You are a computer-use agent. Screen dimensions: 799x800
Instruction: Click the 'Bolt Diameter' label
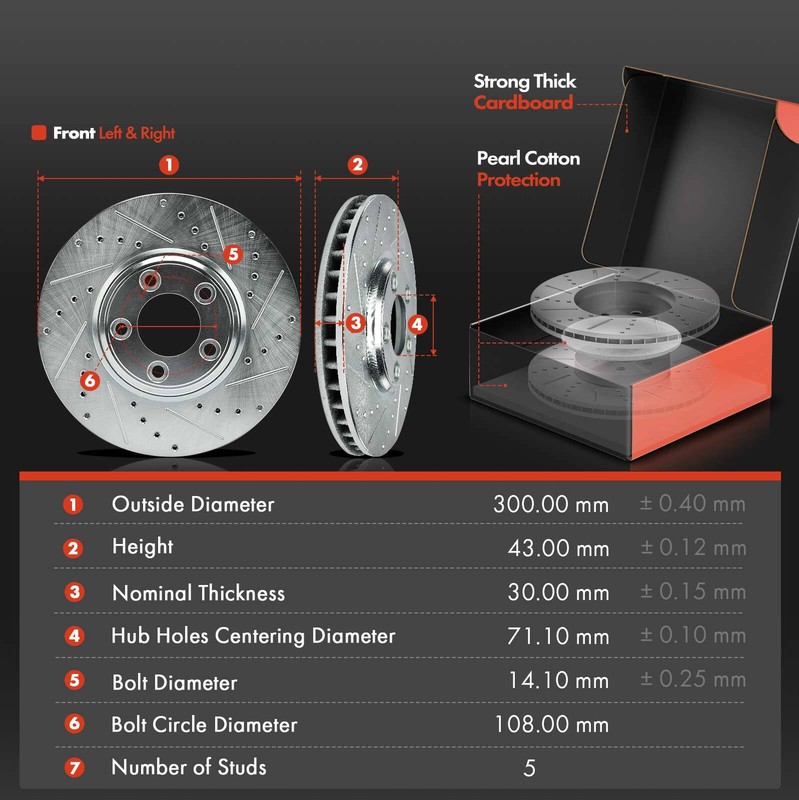(x=174, y=683)
